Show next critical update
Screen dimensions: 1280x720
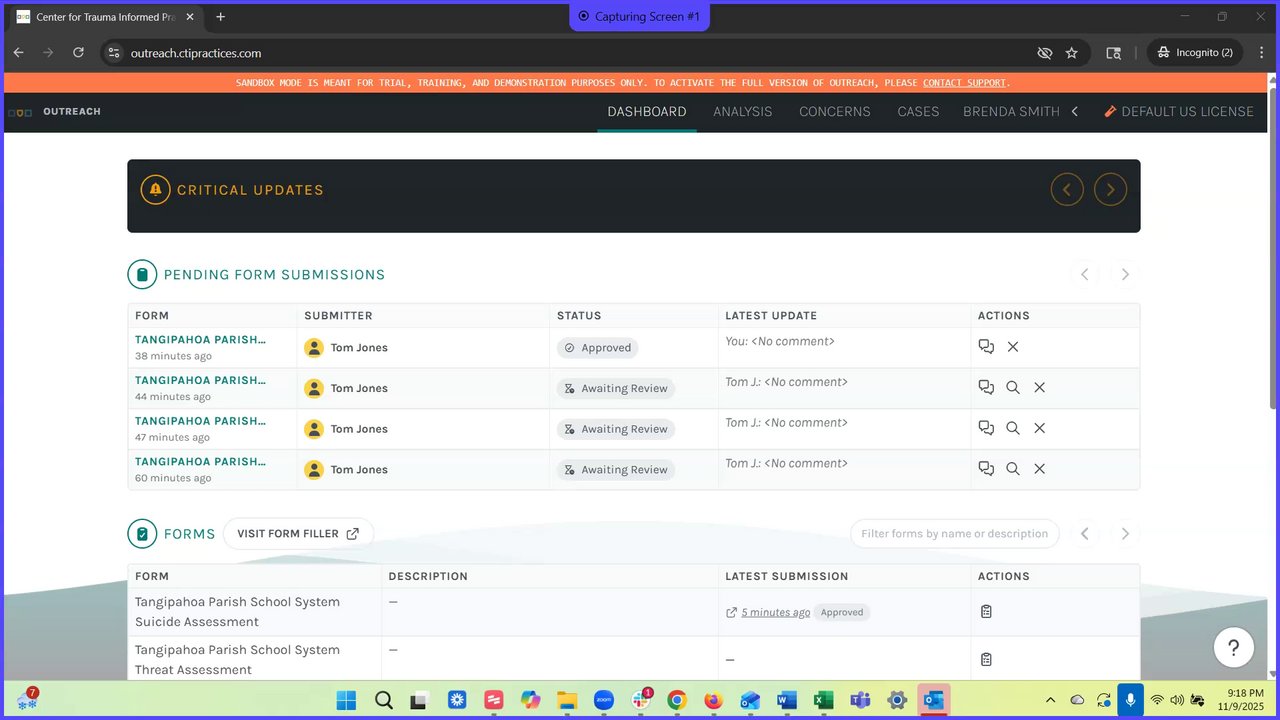(1110, 190)
